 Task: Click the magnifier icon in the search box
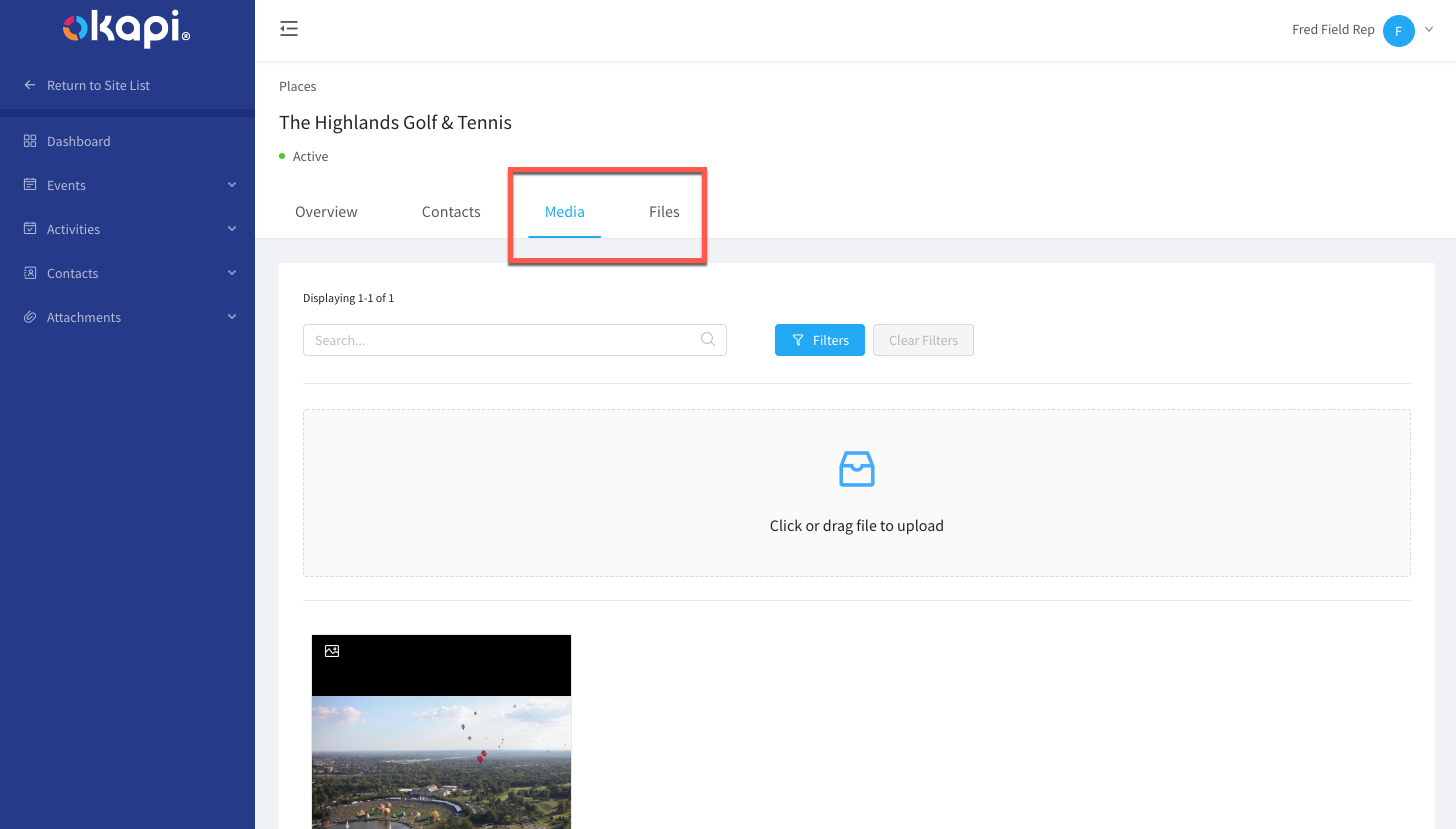[708, 339]
